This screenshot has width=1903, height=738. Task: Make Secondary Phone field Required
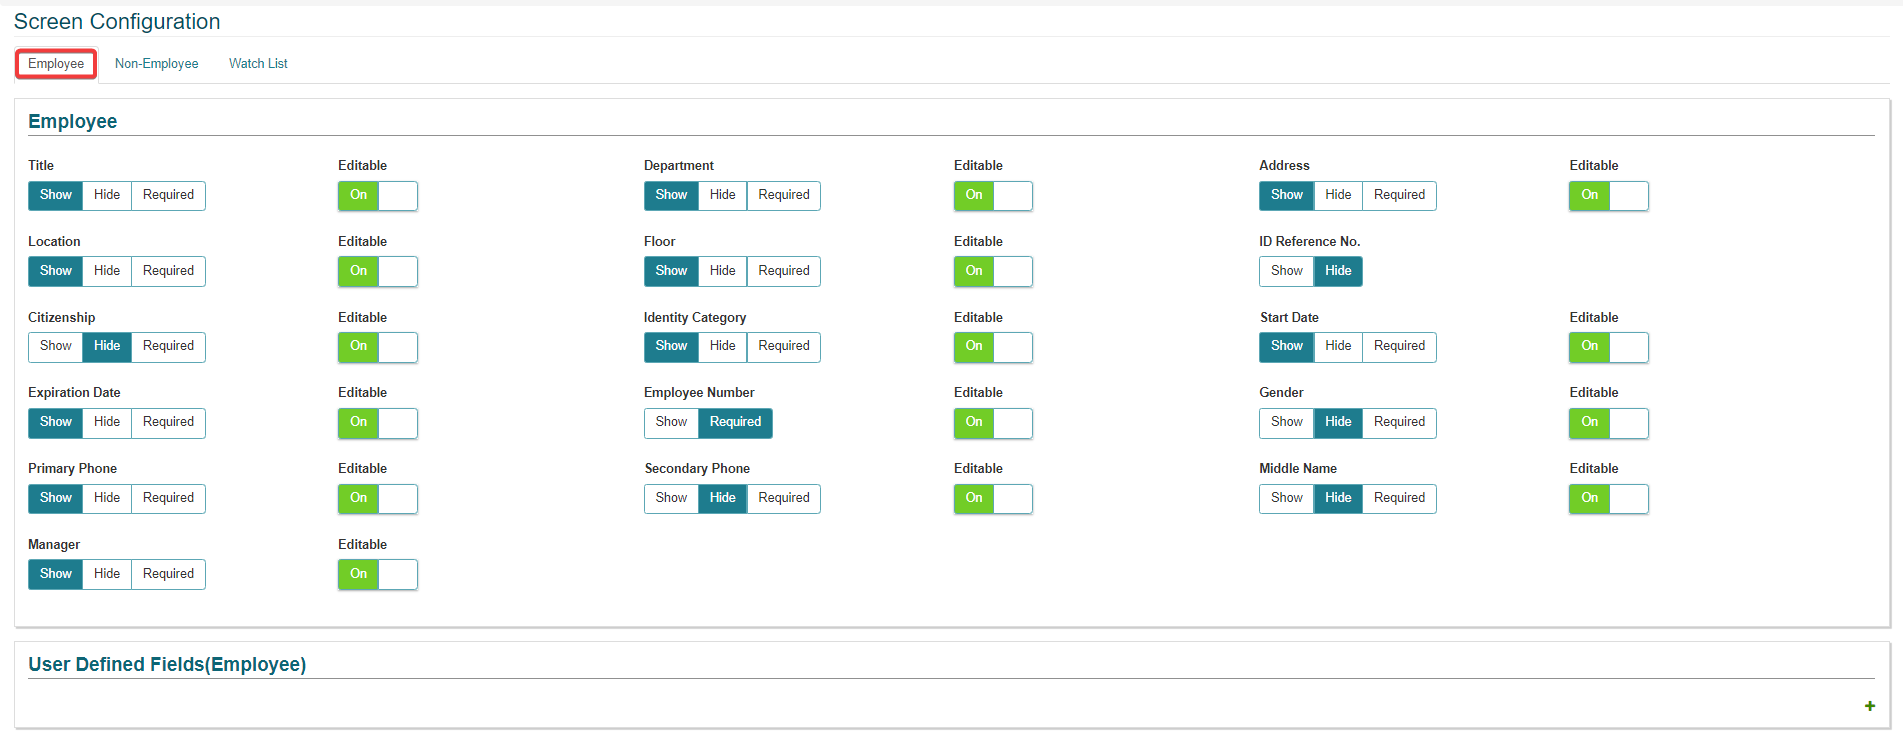[783, 499]
